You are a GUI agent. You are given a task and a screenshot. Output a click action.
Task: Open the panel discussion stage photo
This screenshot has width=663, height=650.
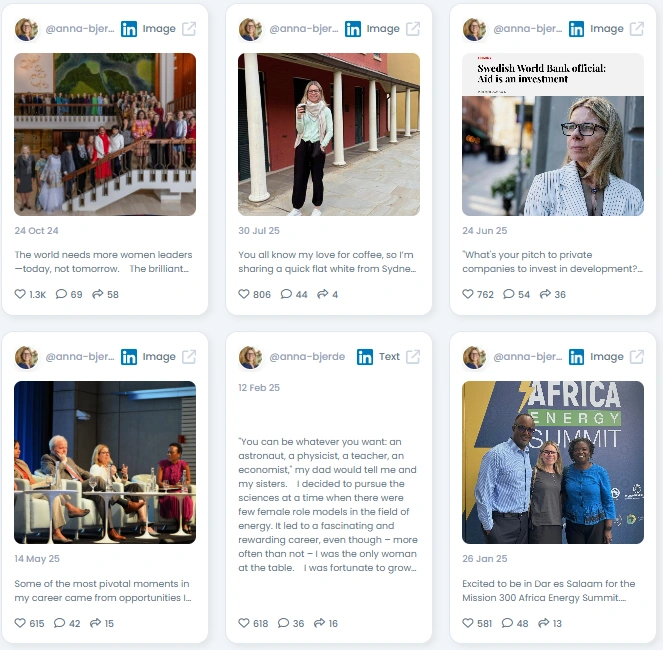click(105, 462)
